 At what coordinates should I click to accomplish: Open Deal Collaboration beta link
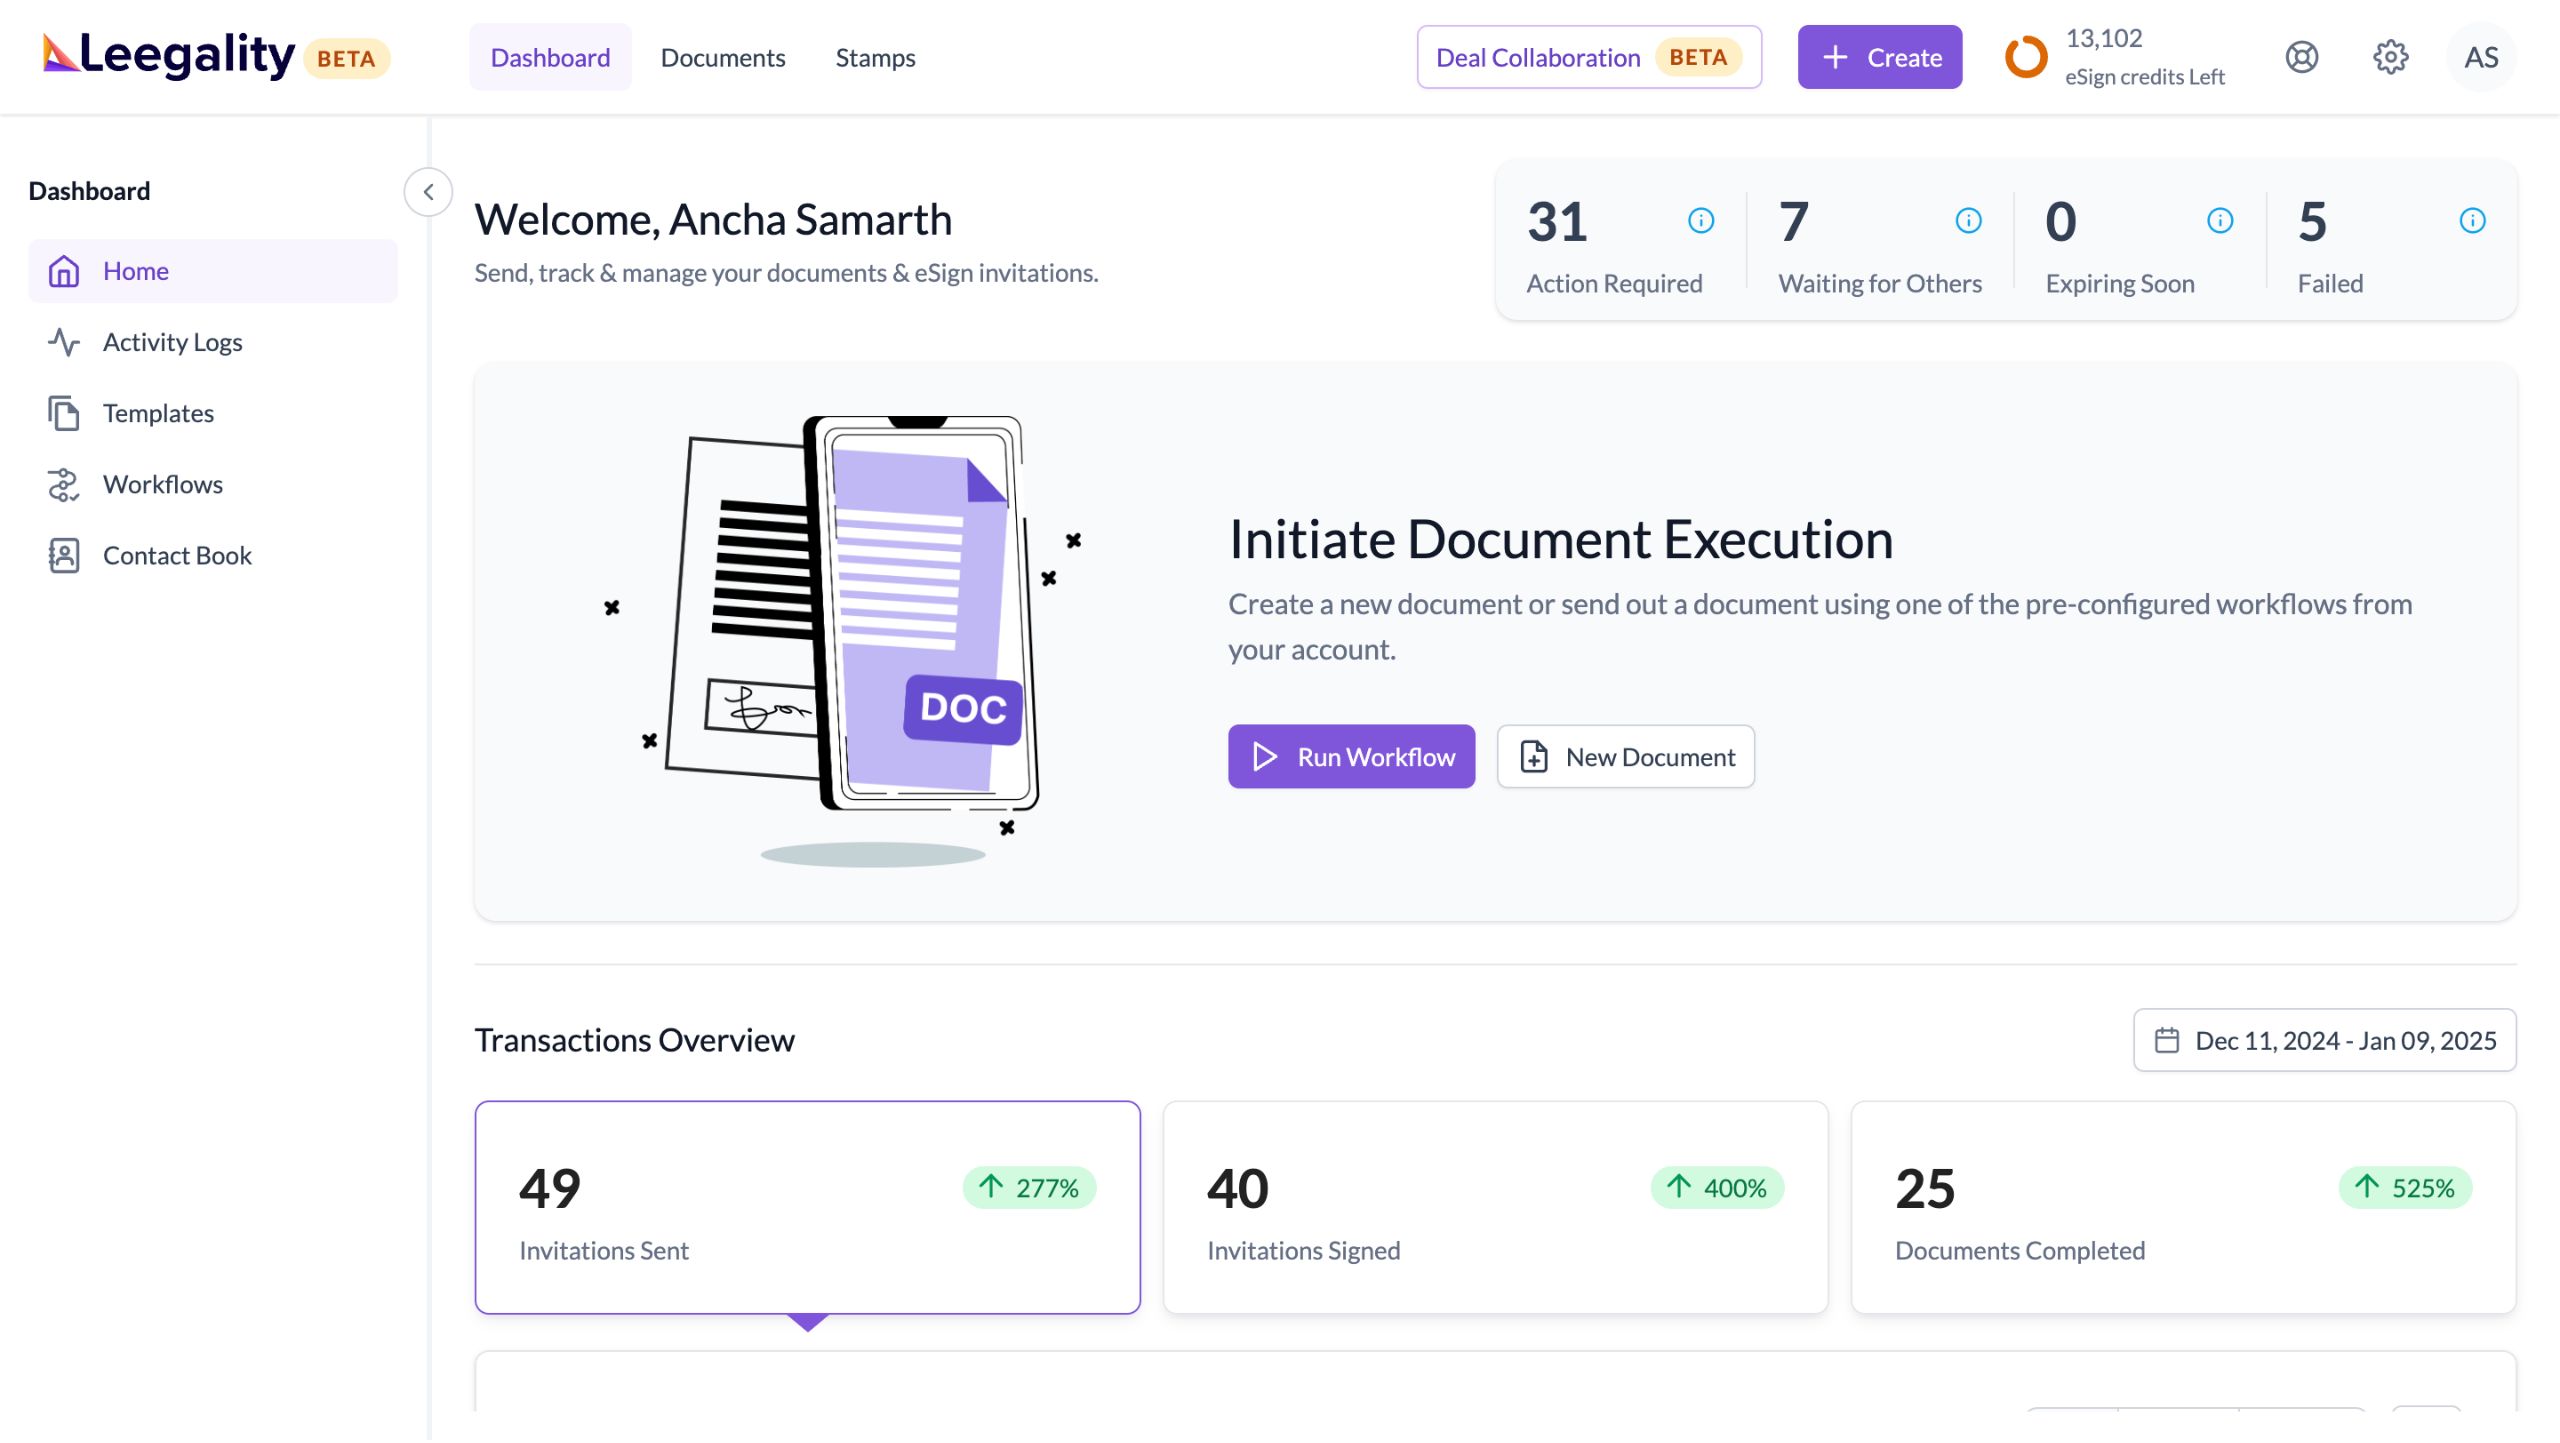click(1588, 57)
